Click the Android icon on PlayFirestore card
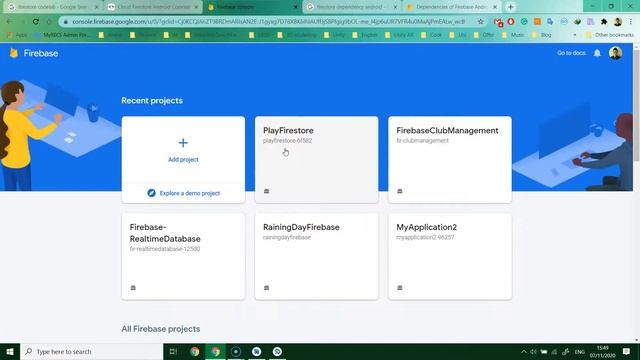 click(267, 191)
